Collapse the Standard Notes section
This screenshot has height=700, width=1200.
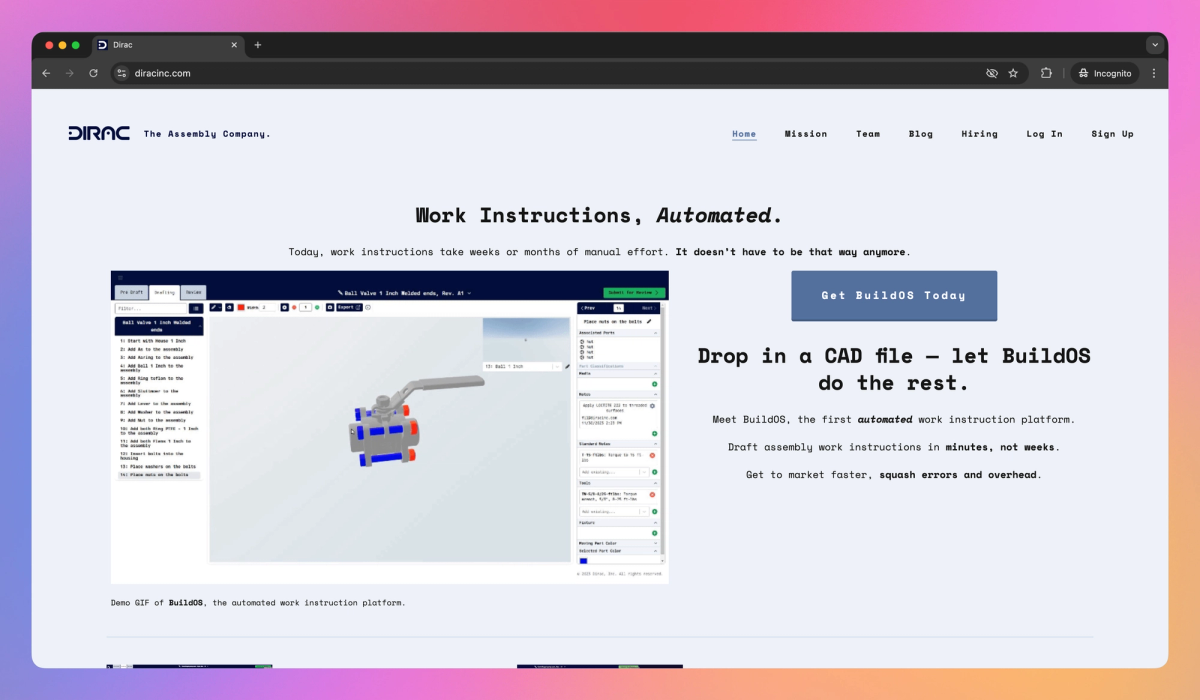(x=655, y=443)
